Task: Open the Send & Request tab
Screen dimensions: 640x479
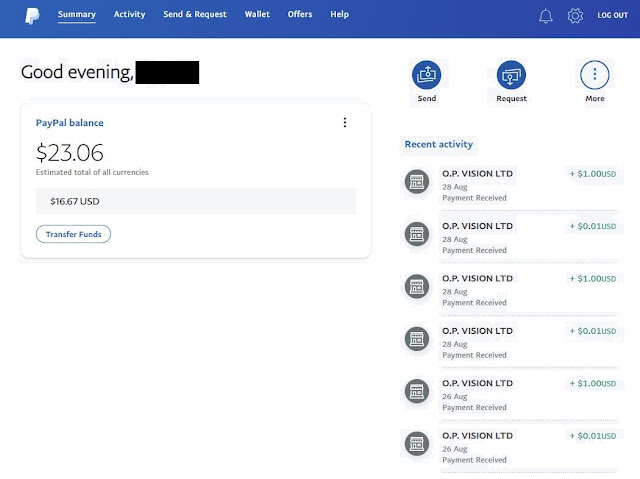Action: (x=195, y=14)
